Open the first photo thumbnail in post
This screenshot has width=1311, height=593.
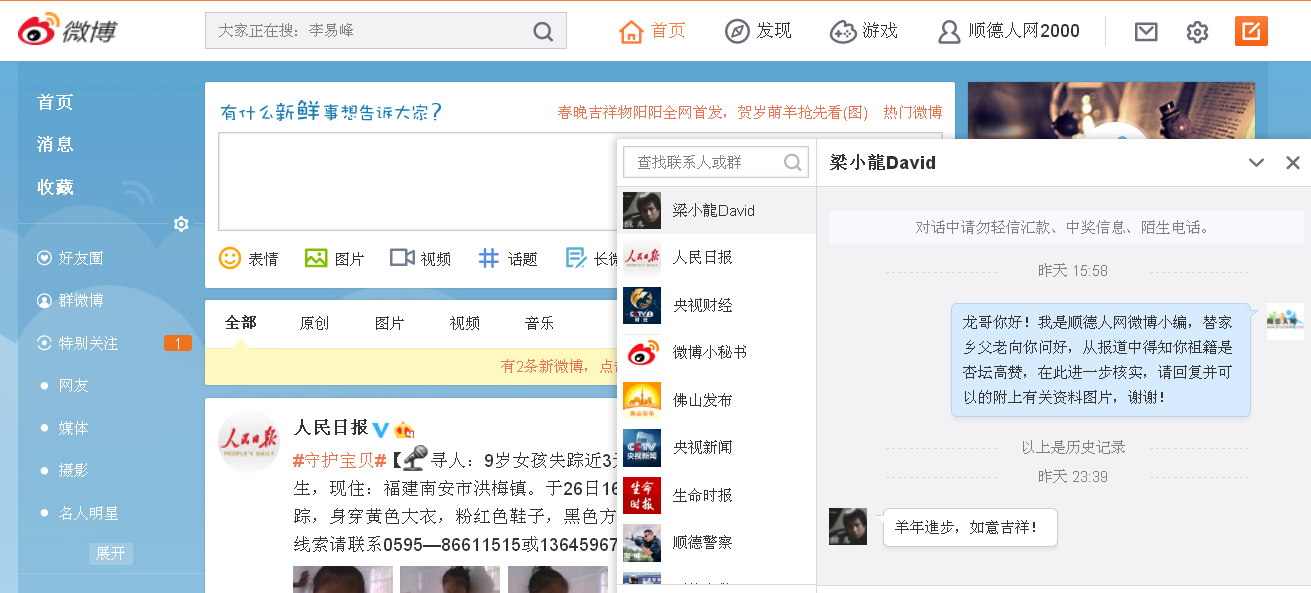tap(342, 580)
